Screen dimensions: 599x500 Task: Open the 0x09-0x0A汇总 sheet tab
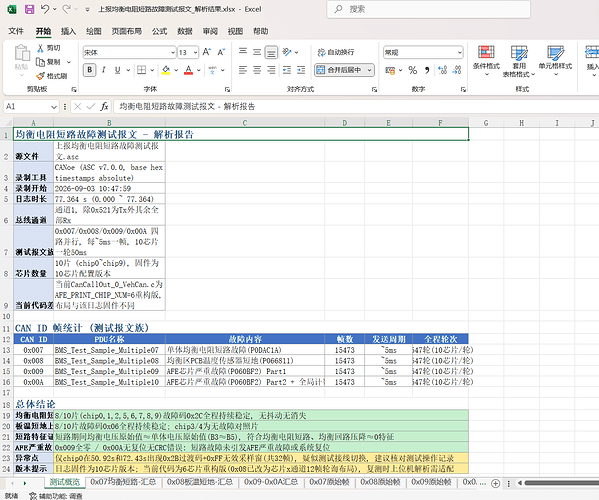coord(271,482)
